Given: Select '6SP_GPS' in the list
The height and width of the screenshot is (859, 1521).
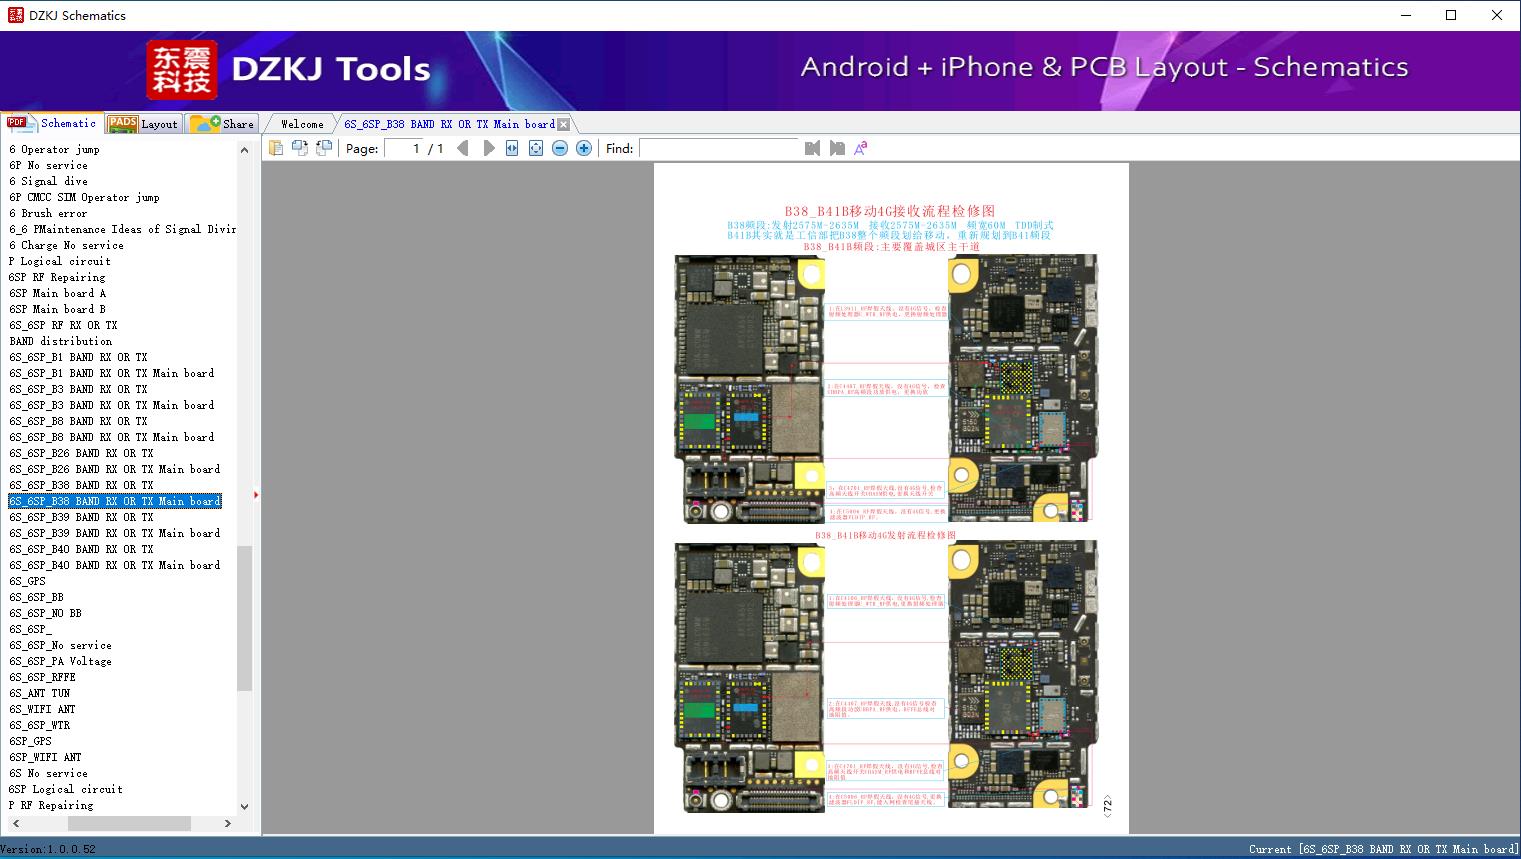Looking at the screenshot, I should [x=31, y=741].
